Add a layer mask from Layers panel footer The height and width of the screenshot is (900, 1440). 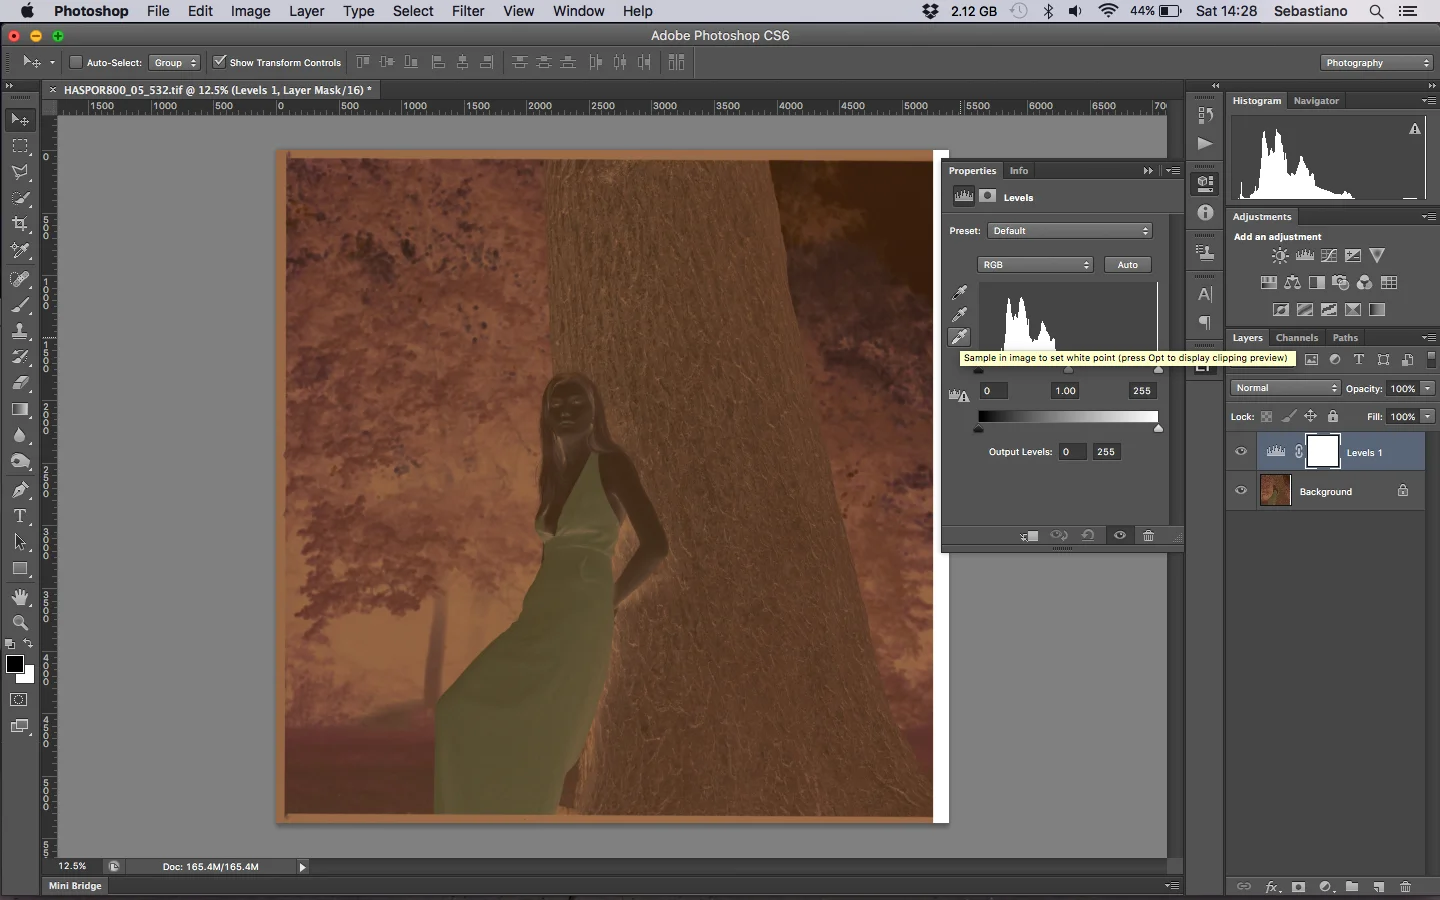pyautogui.click(x=1298, y=887)
